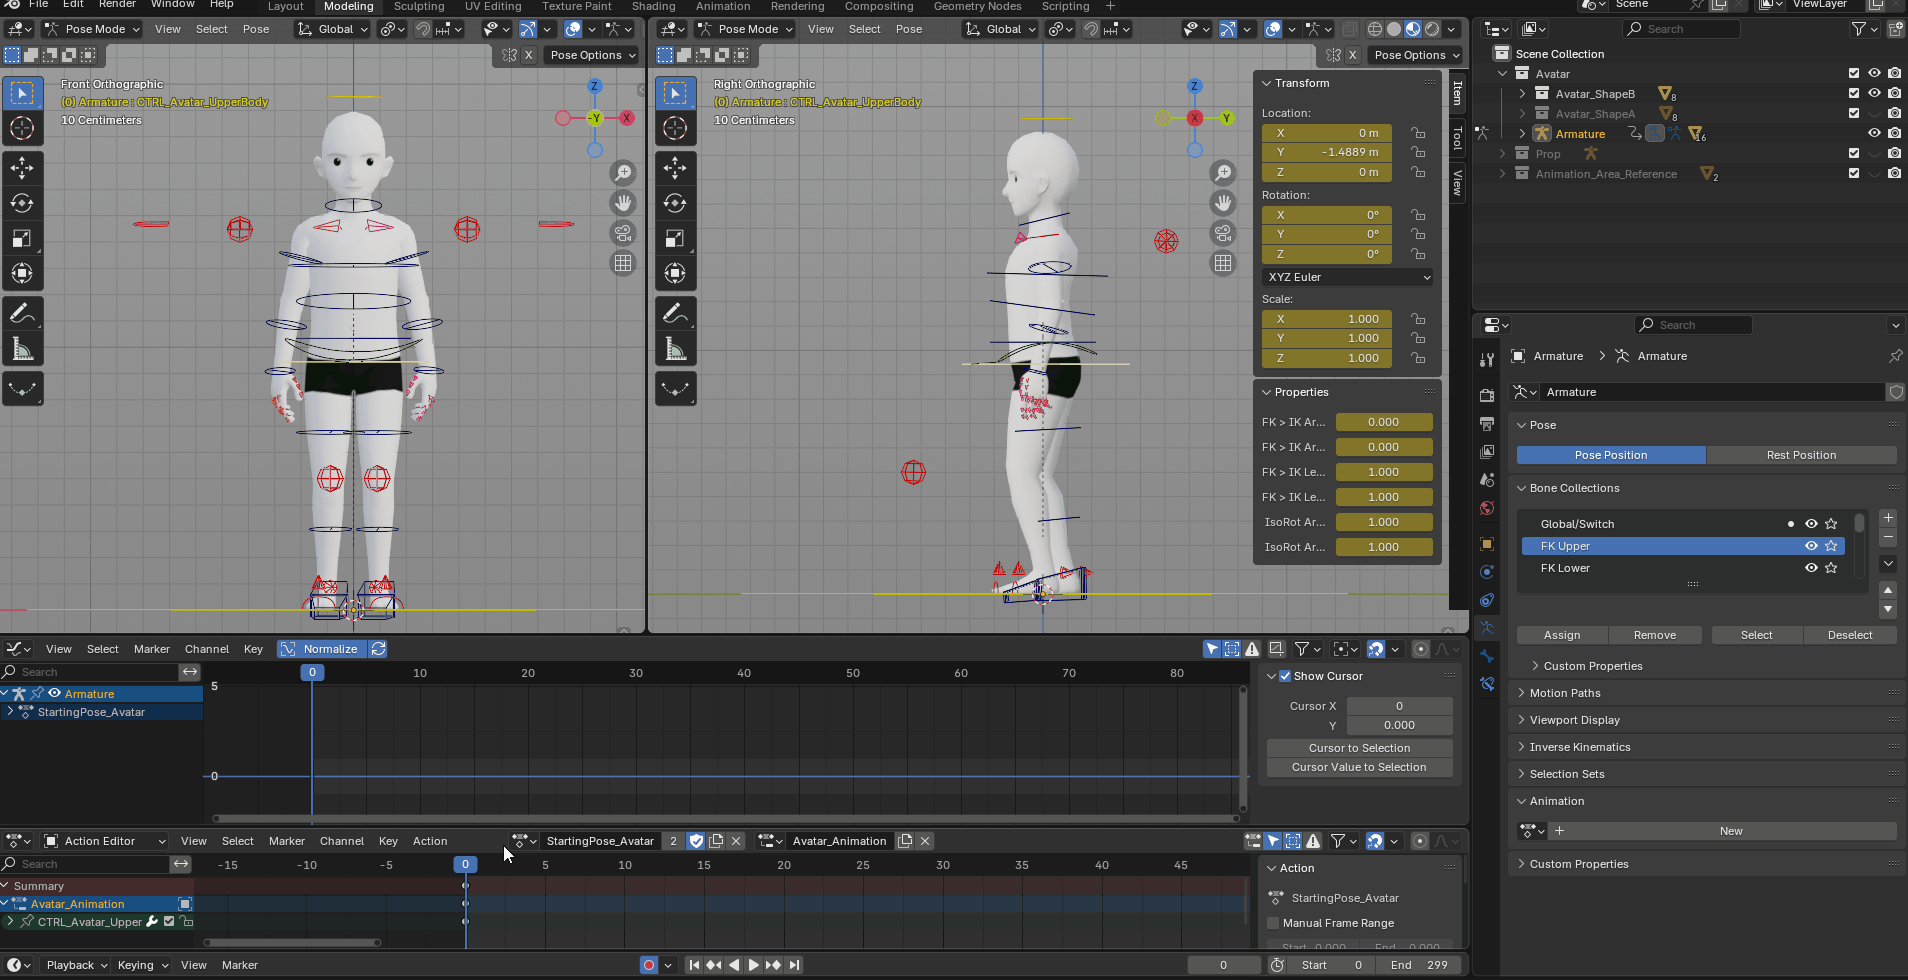Image resolution: width=1908 pixels, height=980 pixels.
Task: Jump to the animation end frame
Action: coord(794,965)
